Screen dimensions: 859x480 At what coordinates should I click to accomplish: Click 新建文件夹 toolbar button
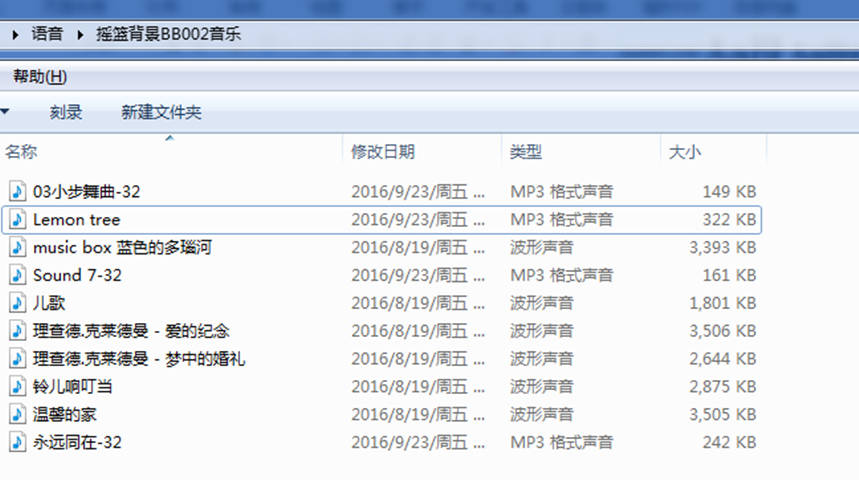[161, 112]
